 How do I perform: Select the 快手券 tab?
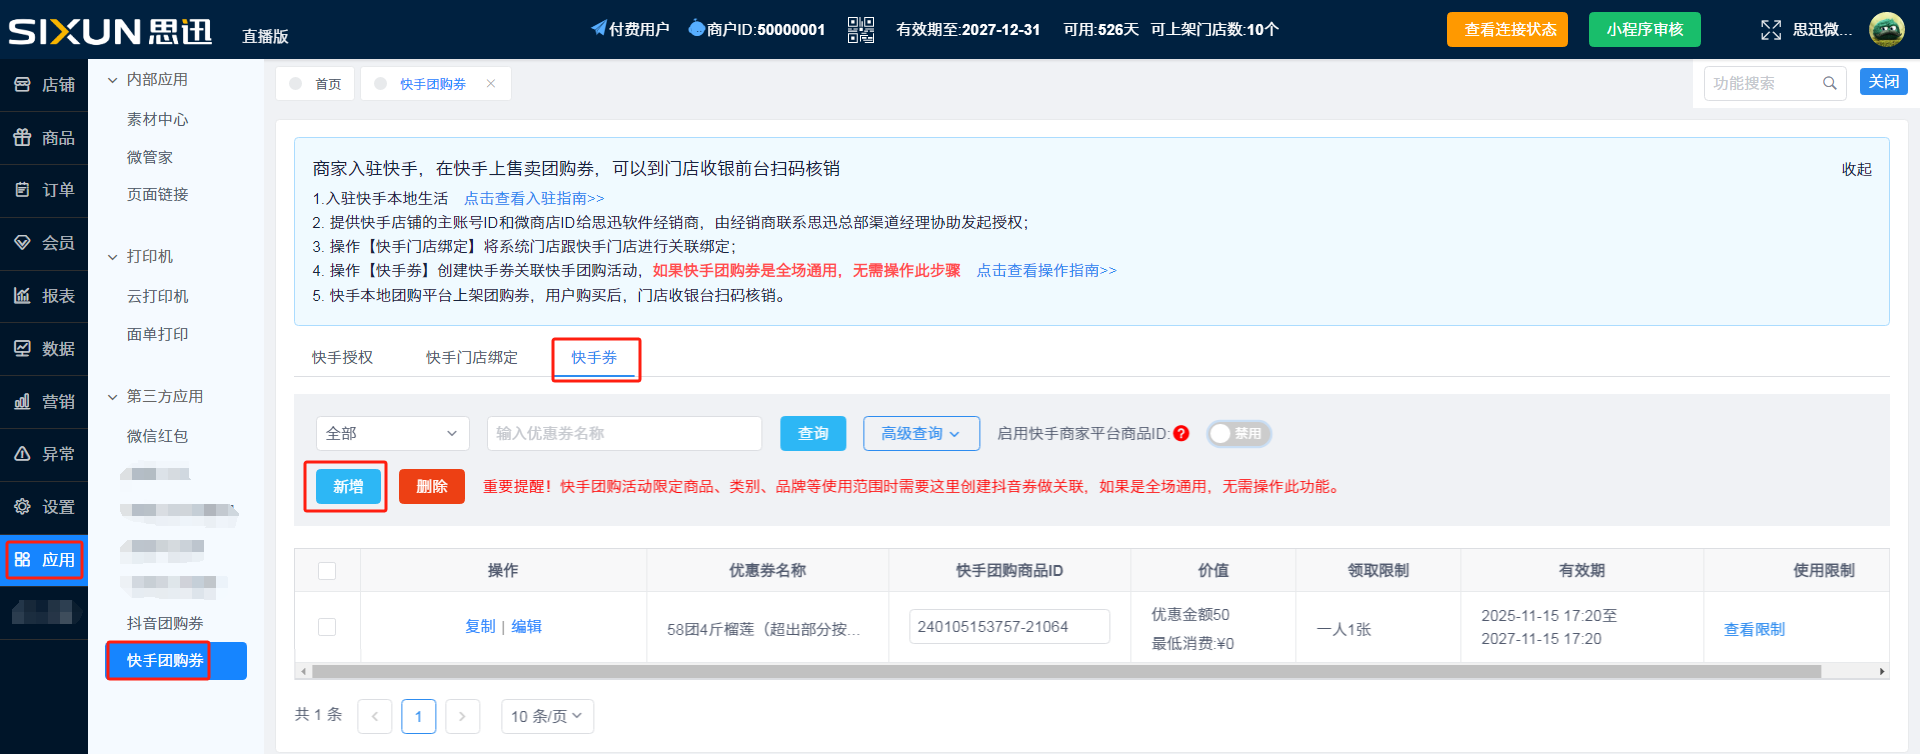click(x=594, y=358)
